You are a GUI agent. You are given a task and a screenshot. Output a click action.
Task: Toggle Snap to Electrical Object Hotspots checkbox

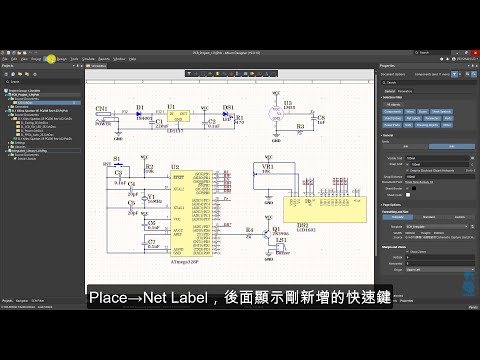[408, 170]
